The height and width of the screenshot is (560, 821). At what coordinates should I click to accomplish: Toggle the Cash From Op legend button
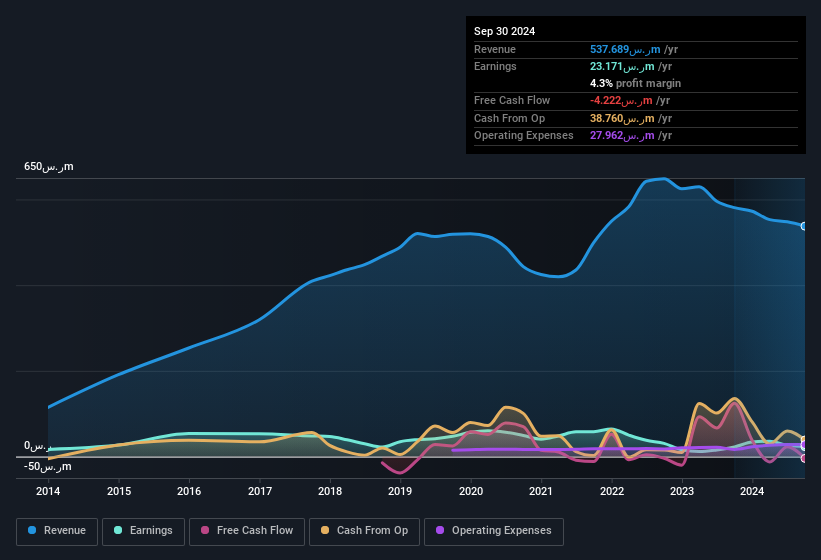click(364, 531)
